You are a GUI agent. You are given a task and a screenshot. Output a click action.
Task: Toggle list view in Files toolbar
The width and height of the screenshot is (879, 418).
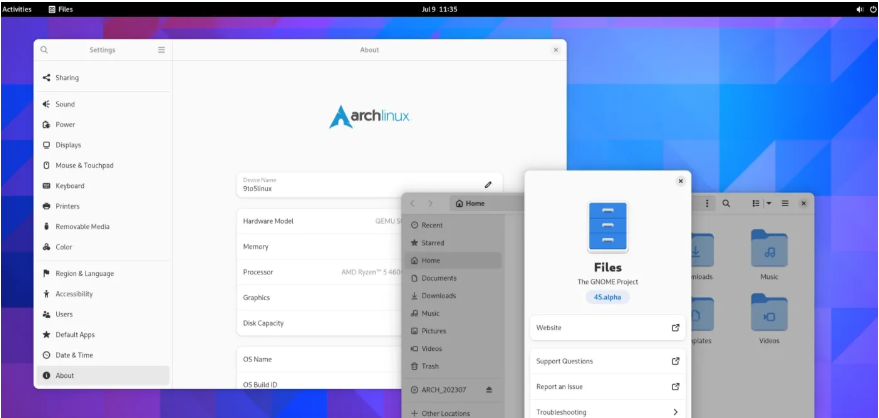point(756,203)
